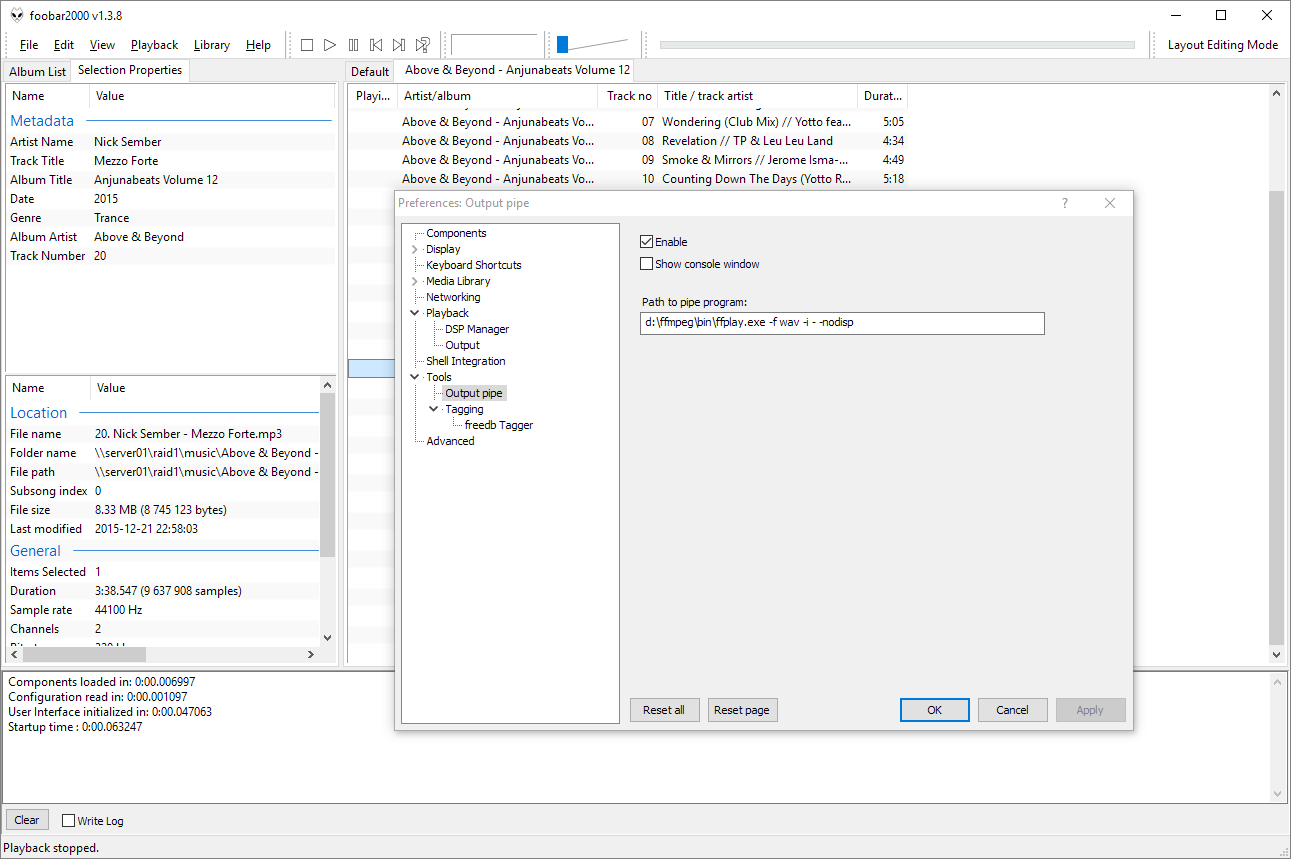The width and height of the screenshot is (1291, 859).
Task: Click Layout Editing Mode in the toolbar
Action: click(x=1222, y=45)
